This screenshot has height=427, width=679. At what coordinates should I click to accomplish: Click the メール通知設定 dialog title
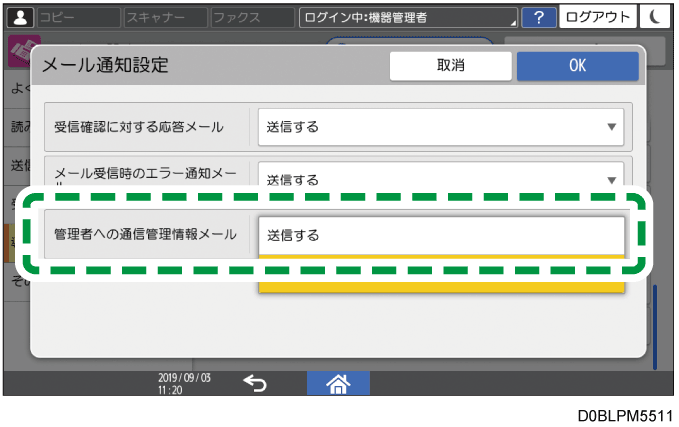tap(105, 65)
